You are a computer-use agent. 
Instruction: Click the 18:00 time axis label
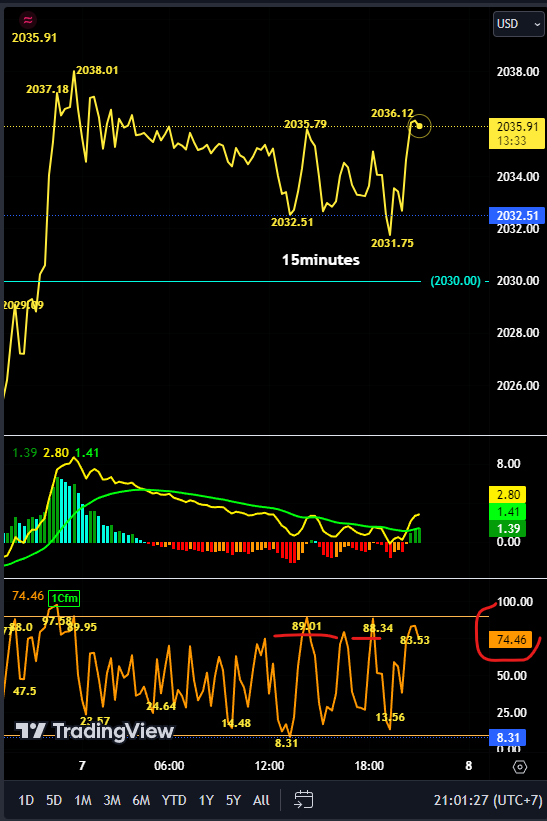(x=369, y=766)
